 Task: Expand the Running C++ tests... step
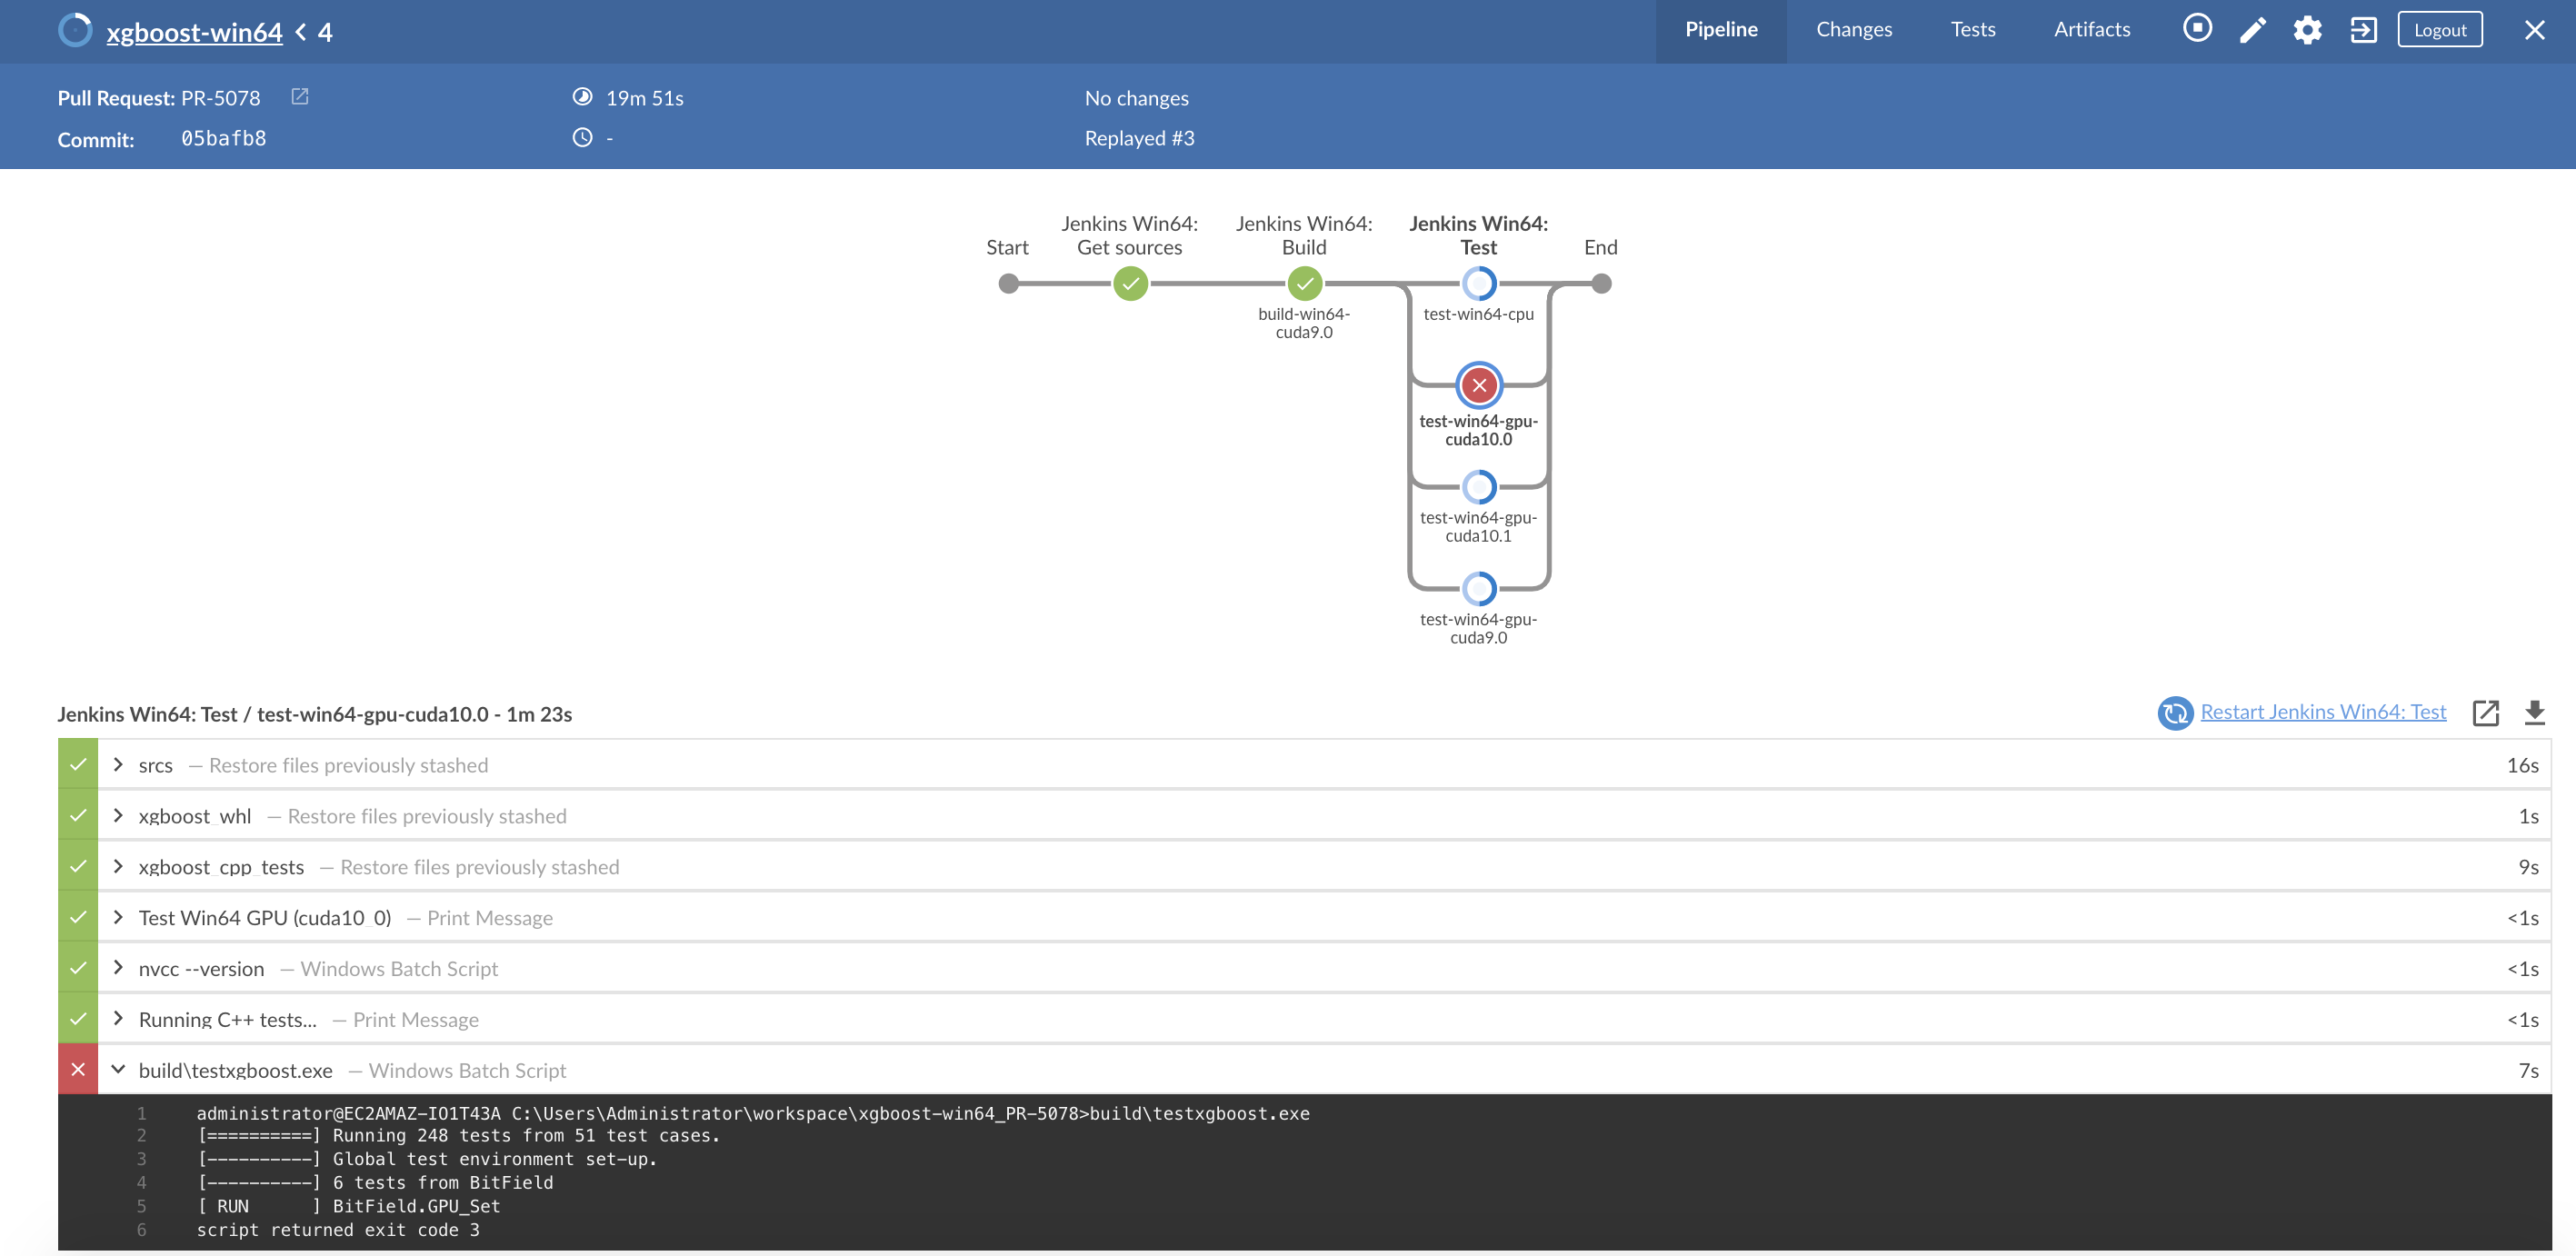118,1019
